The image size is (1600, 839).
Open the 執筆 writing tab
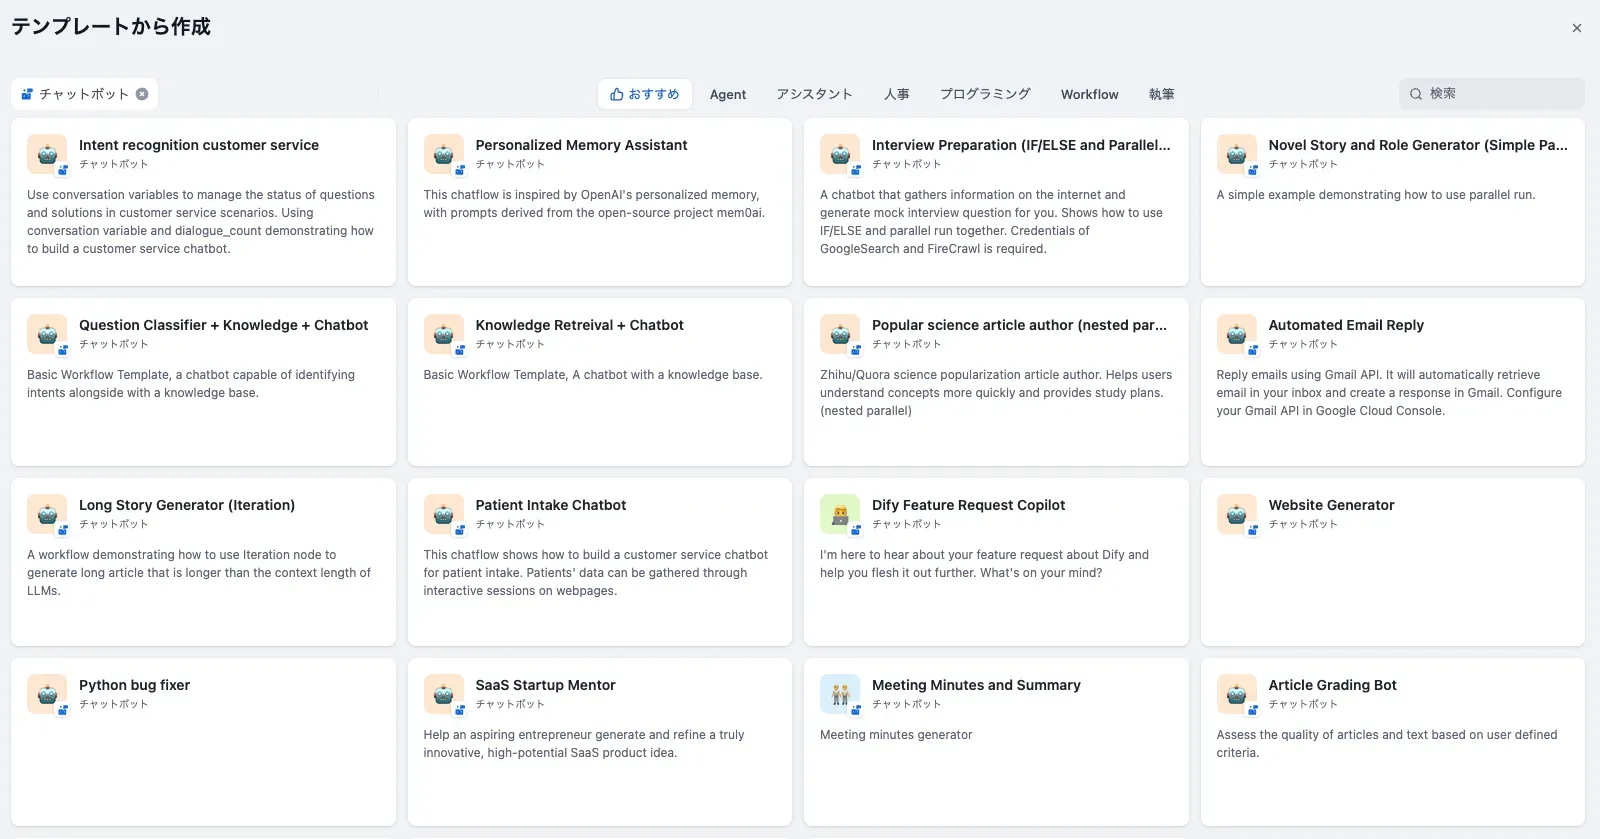(1162, 94)
